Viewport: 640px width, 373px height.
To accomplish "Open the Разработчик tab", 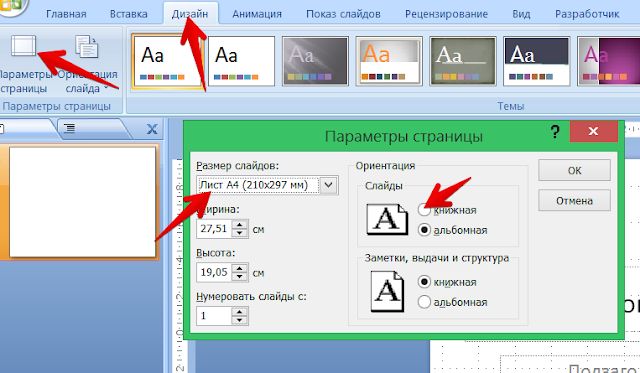I will click(x=587, y=14).
